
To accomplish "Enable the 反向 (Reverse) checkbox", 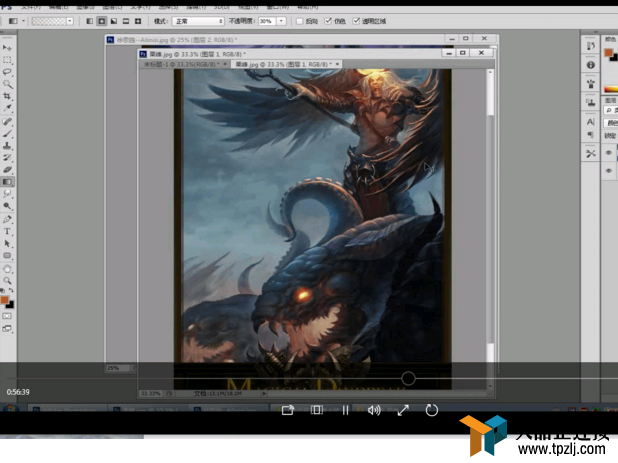I will (299, 21).
